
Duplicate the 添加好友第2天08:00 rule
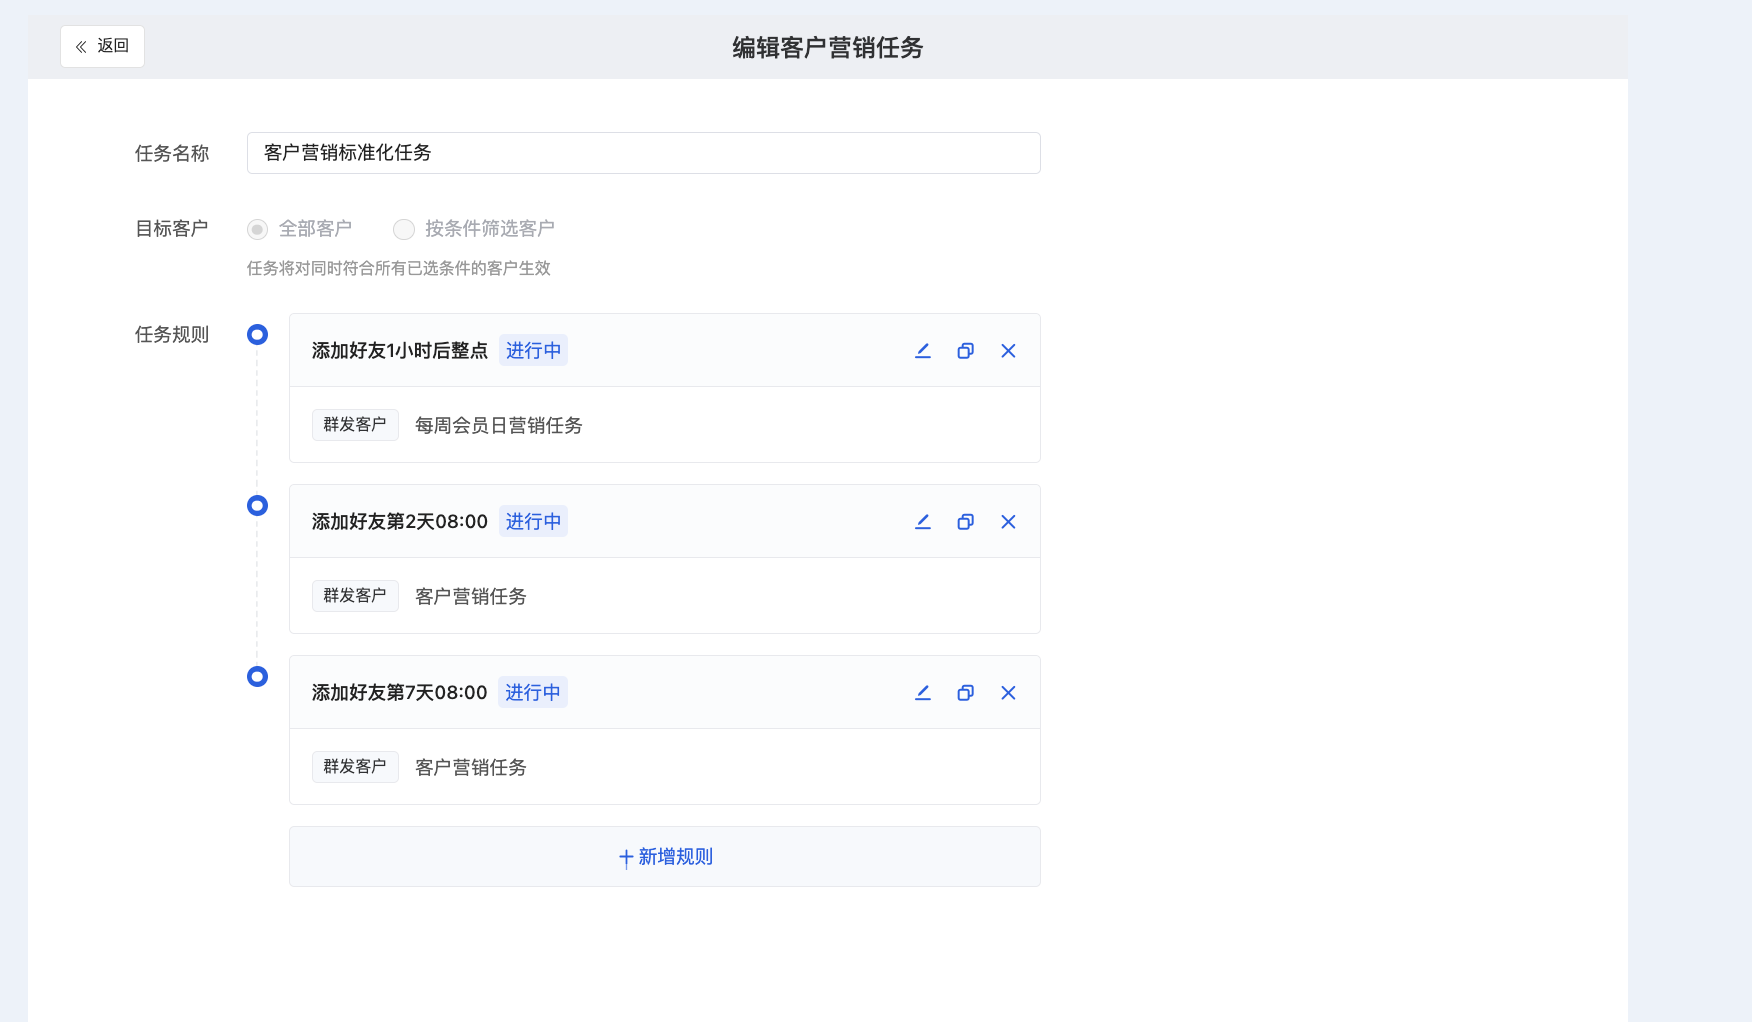tap(965, 522)
